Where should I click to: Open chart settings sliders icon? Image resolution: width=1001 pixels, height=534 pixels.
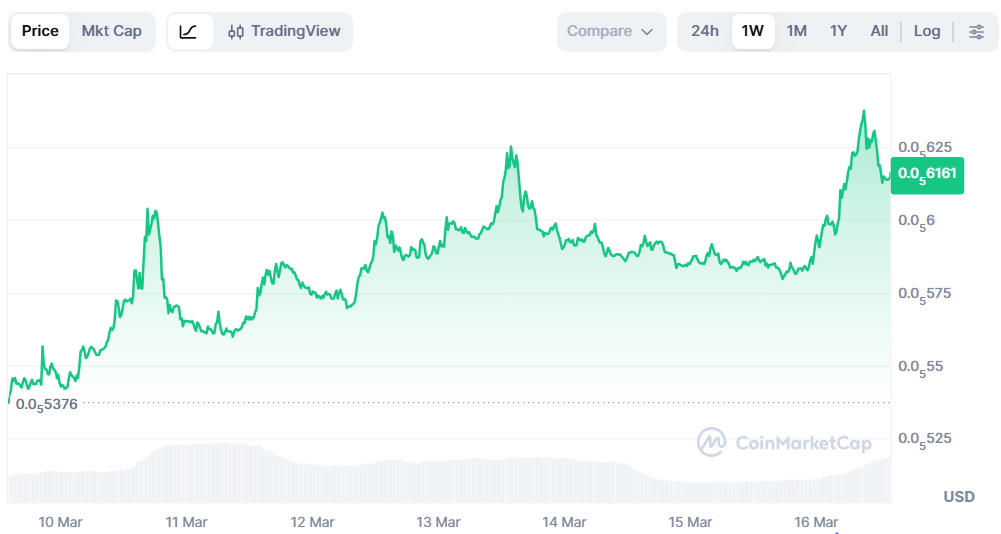976,31
